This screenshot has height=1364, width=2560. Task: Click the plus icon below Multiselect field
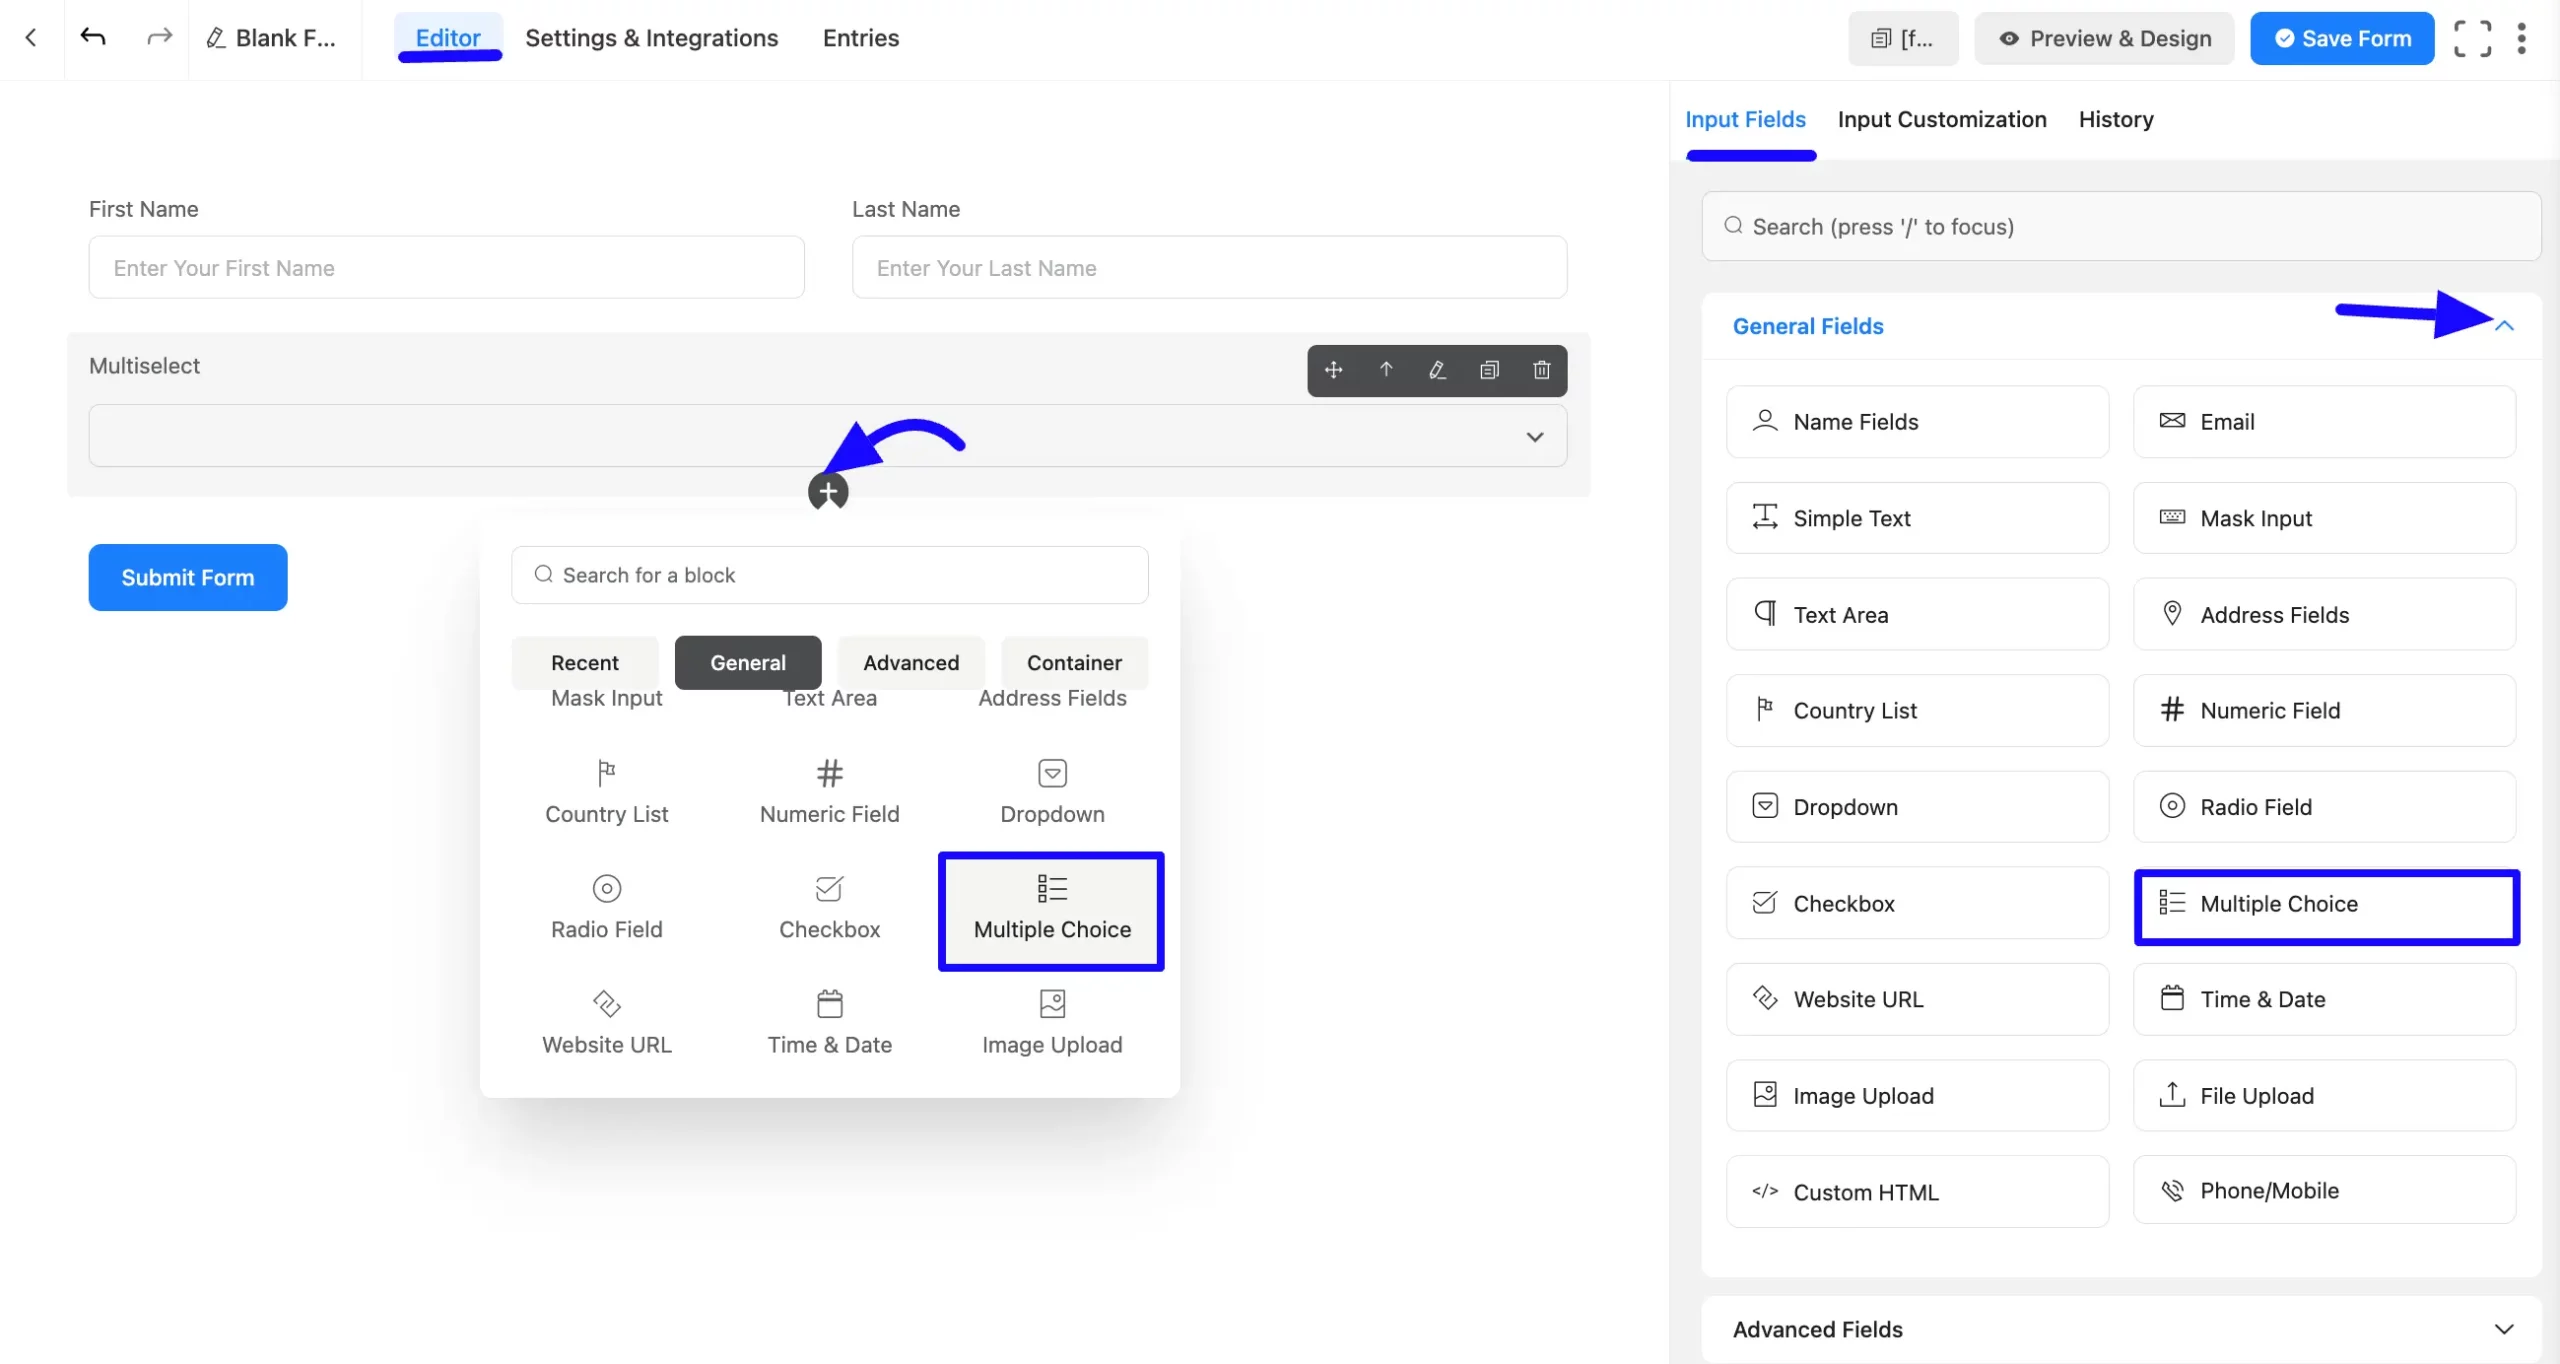(828, 492)
